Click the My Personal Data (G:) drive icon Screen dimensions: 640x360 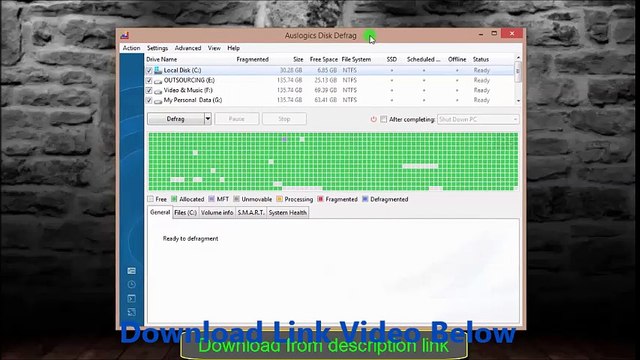158,100
